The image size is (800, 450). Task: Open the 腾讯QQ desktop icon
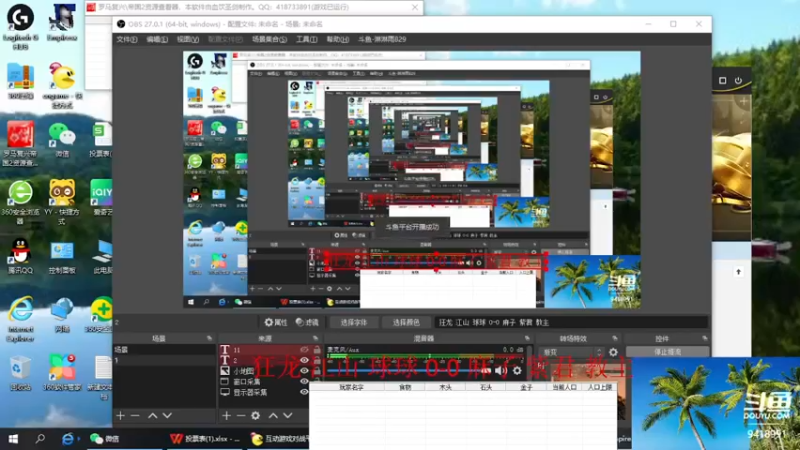coord(20,256)
